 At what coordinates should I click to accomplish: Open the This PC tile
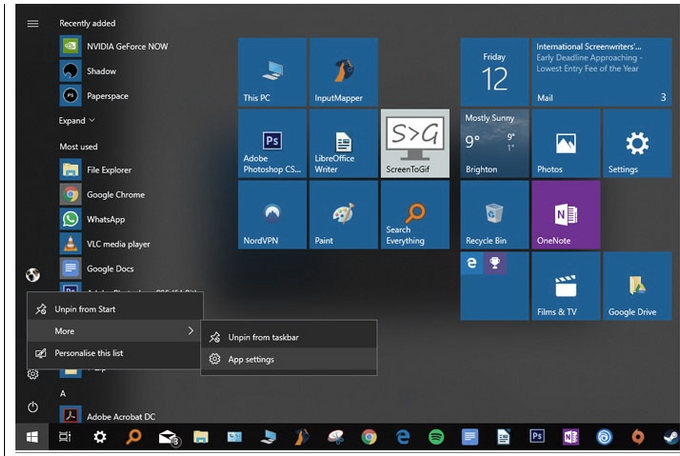[272, 72]
